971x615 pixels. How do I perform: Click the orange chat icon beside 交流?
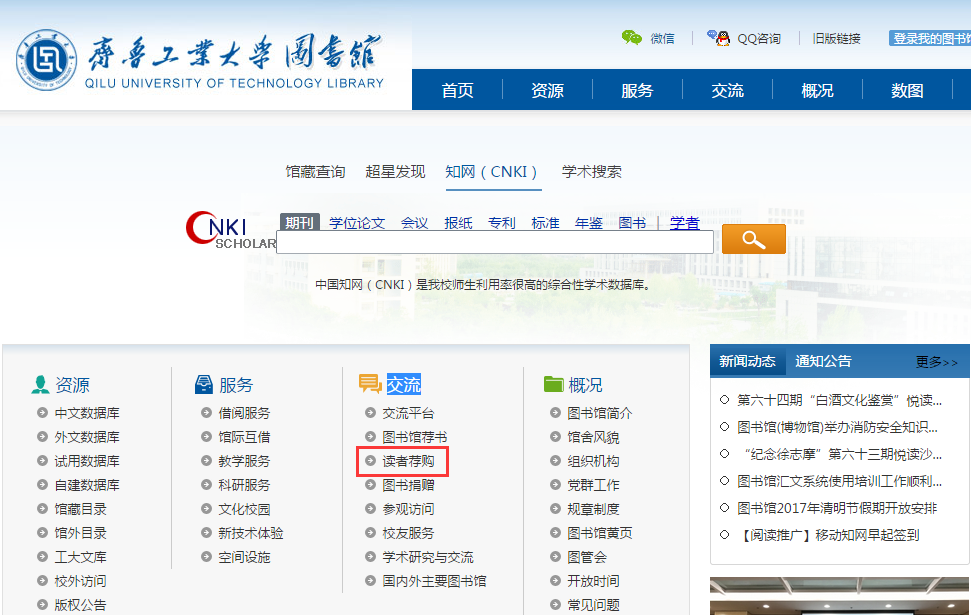click(370, 385)
